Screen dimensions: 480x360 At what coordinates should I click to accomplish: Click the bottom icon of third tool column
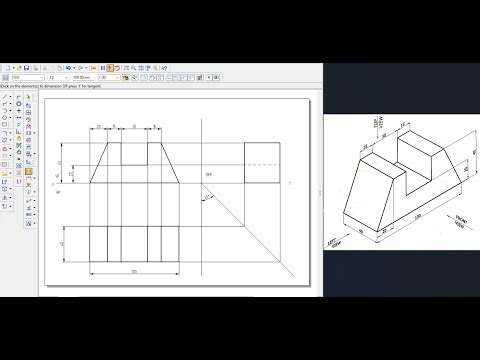point(29,223)
